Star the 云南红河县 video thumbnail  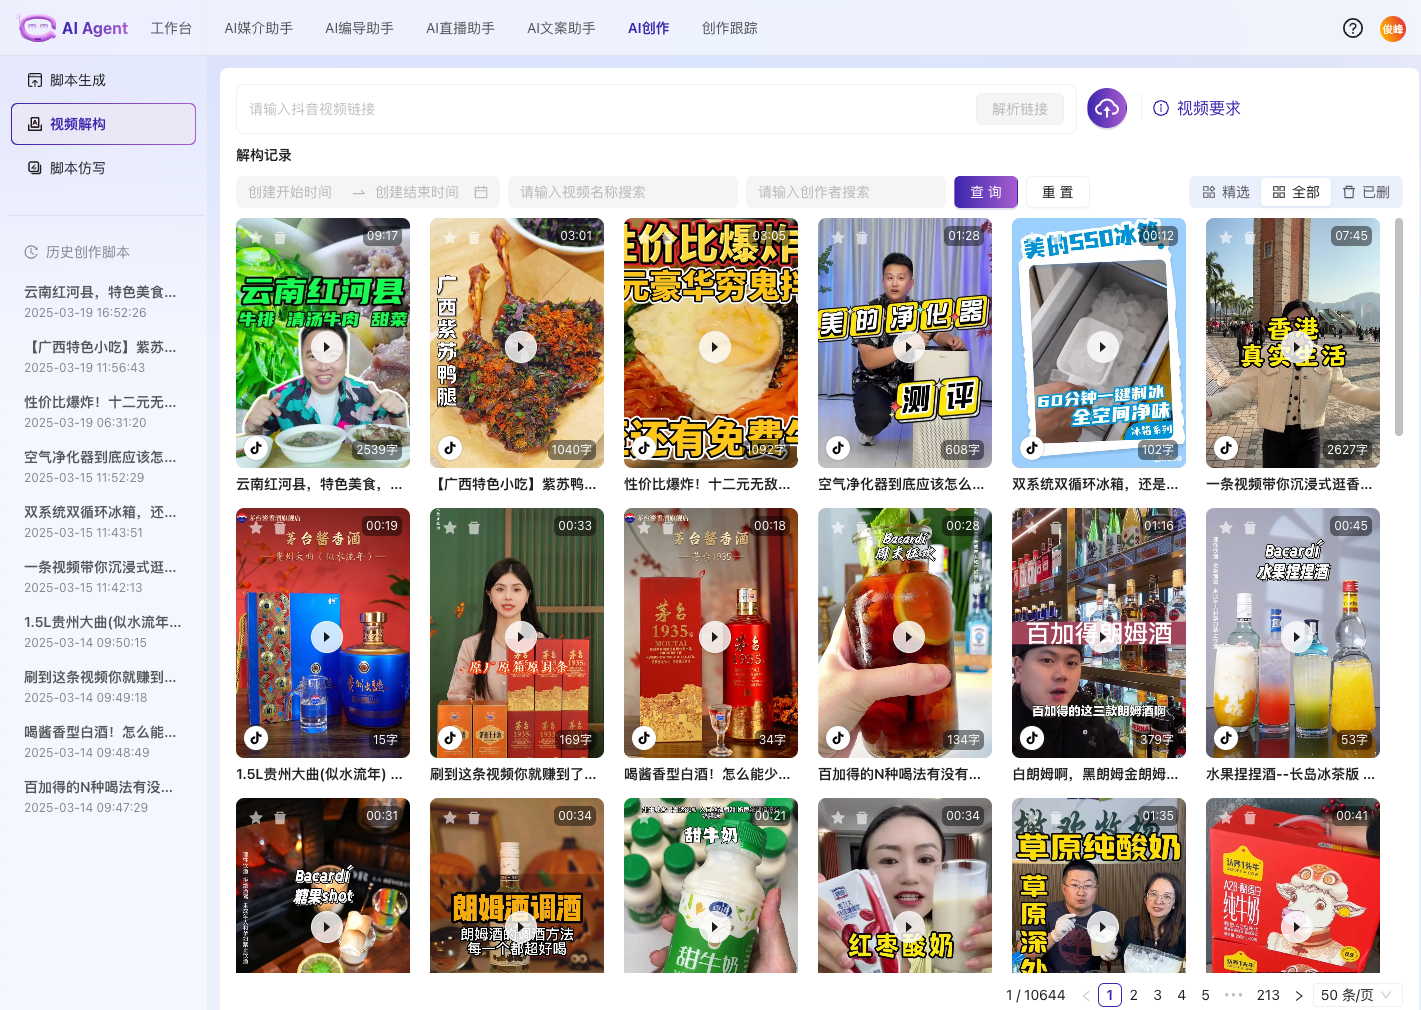click(256, 237)
